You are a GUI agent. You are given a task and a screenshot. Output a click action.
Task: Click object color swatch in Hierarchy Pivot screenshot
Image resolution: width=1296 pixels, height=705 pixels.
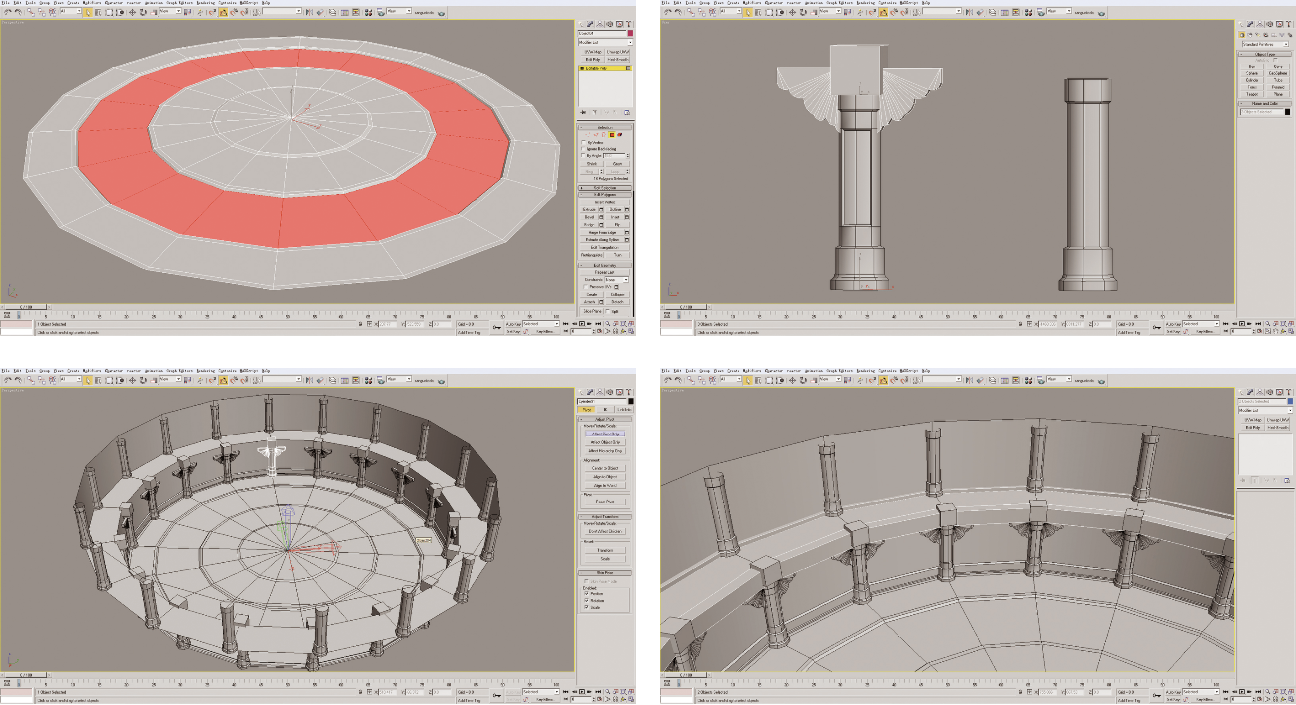pos(630,401)
